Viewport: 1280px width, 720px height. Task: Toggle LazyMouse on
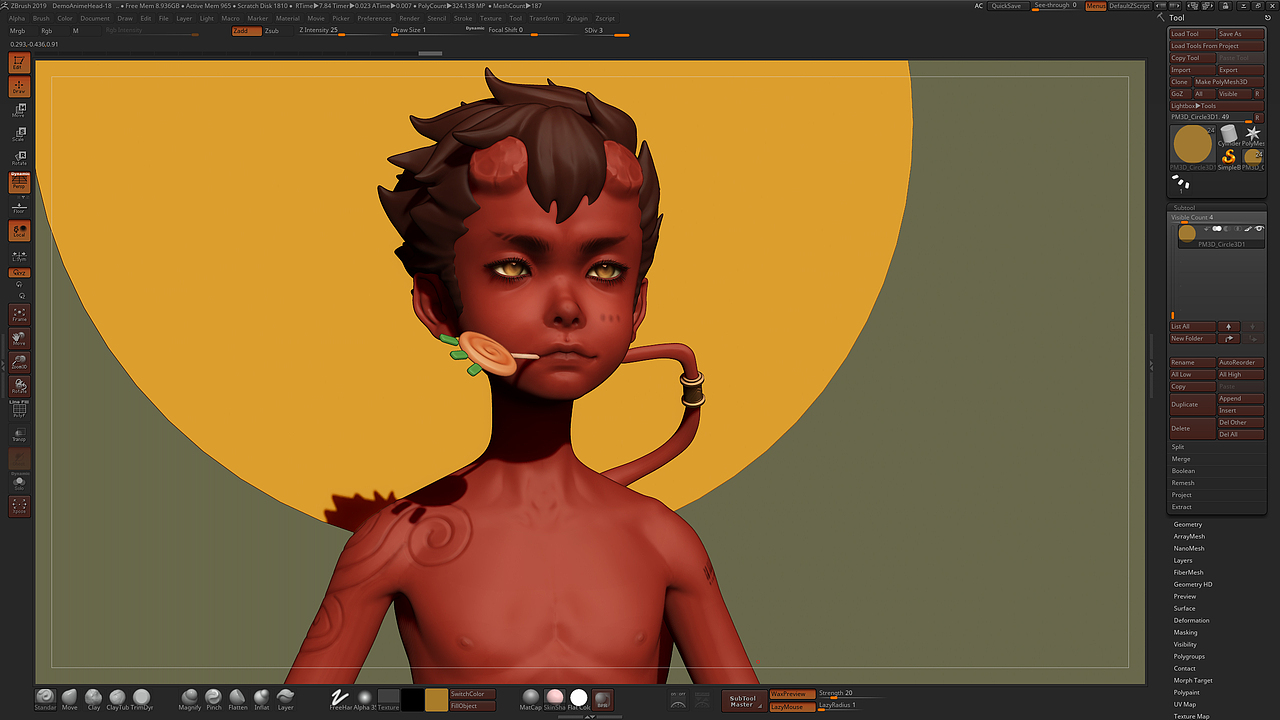click(x=792, y=707)
